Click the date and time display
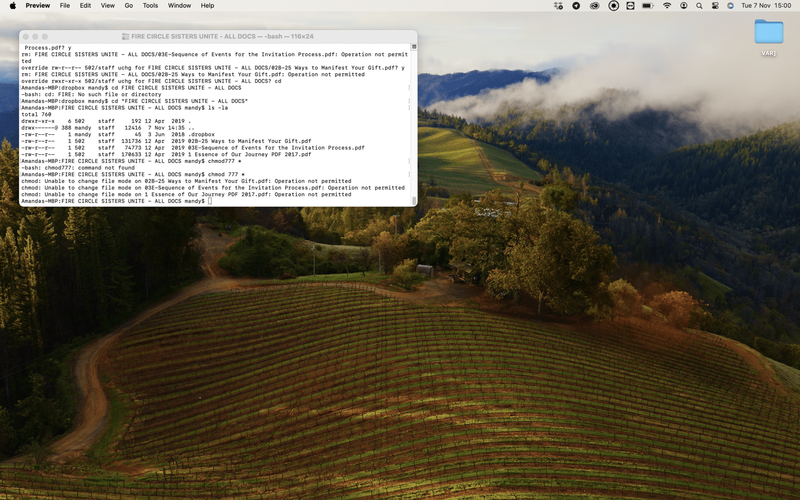 point(765,5)
